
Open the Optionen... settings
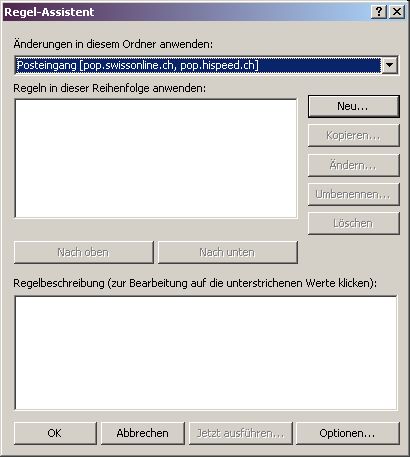[348, 433]
